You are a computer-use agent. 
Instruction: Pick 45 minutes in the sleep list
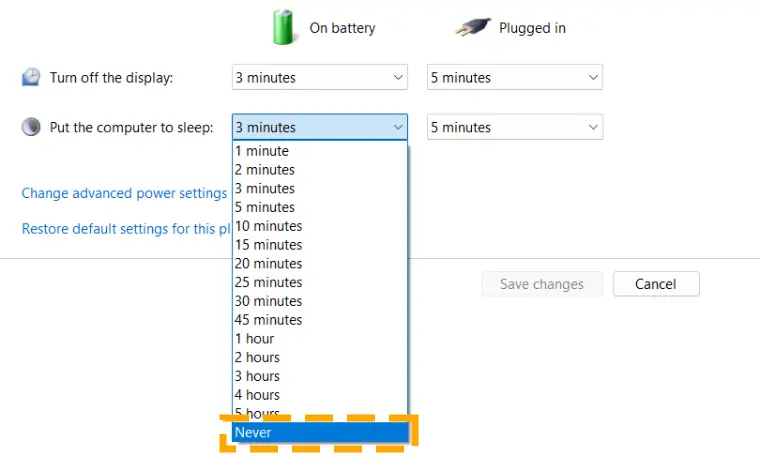(x=320, y=320)
